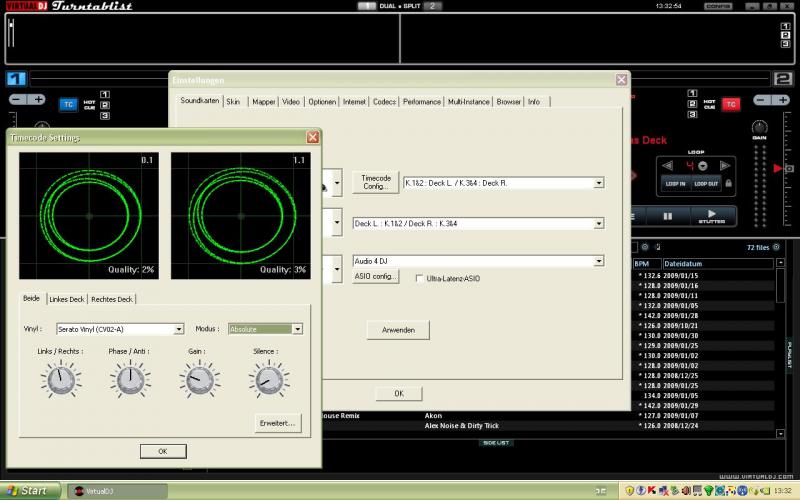Open the Windows Start menu
The width and height of the screenshot is (800, 500).
31,491
